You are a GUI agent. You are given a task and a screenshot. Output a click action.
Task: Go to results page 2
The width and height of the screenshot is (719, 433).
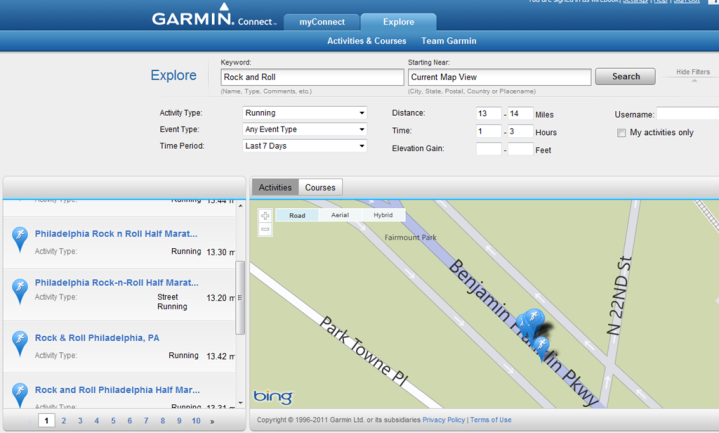[64, 421]
